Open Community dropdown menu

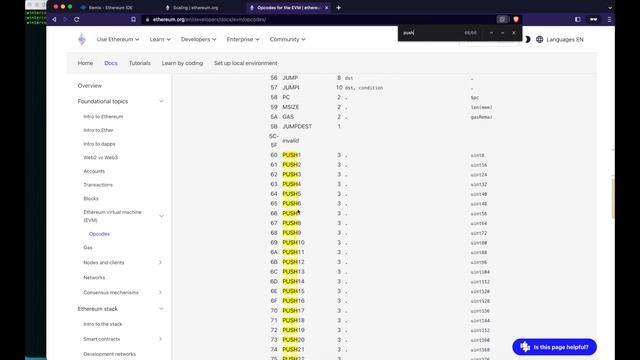[287, 39]
